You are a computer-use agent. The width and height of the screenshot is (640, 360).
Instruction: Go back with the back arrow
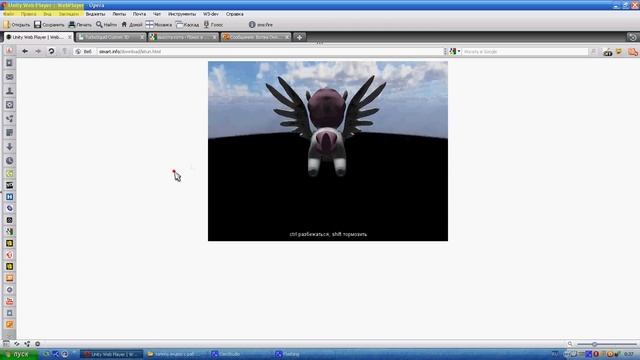pos(25,51)
